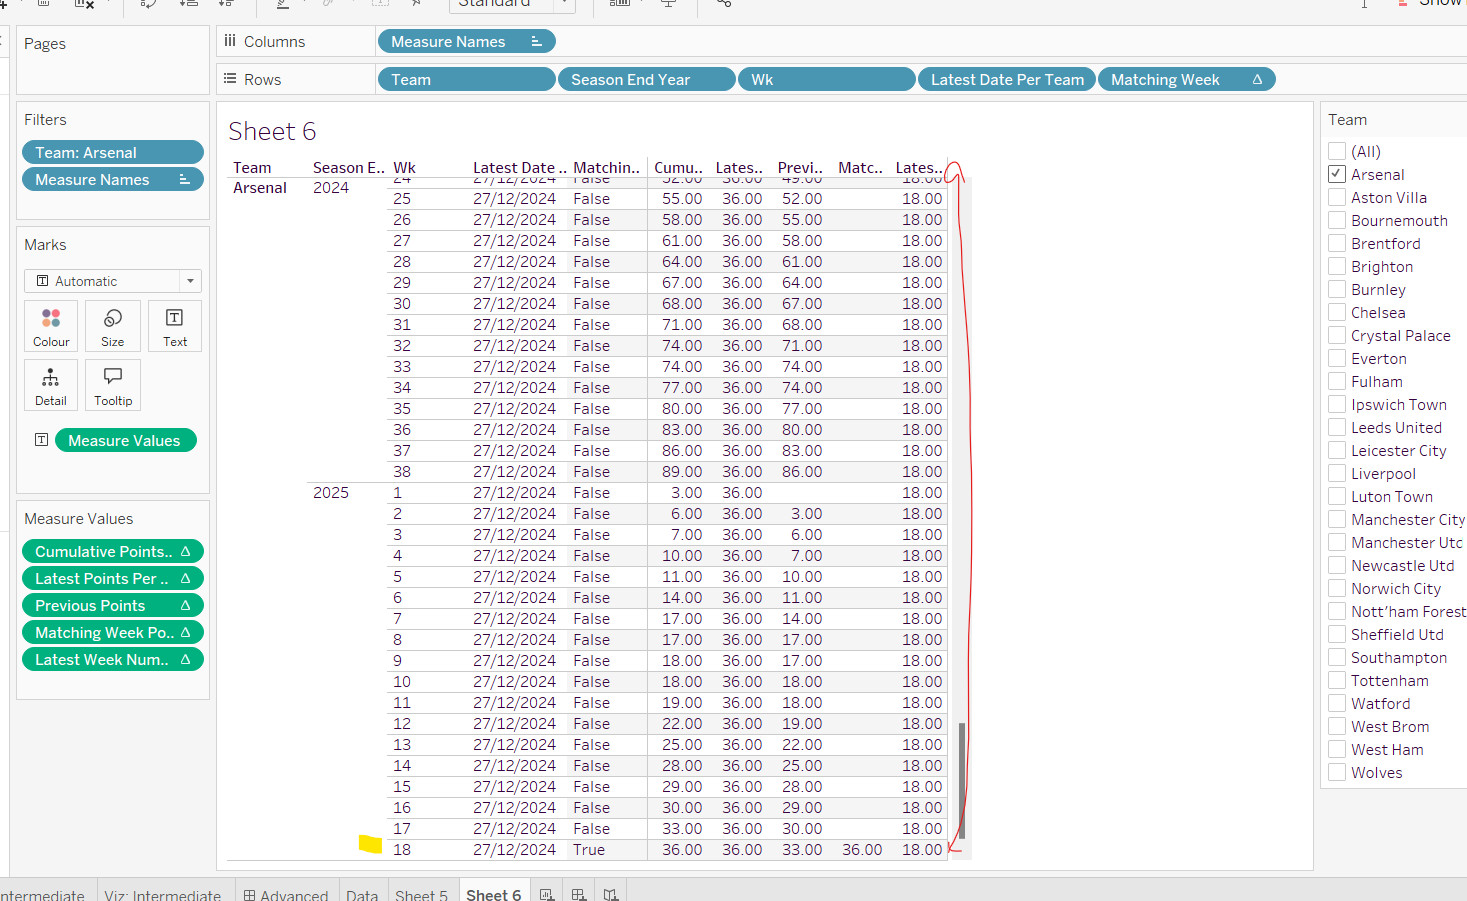The width and height of the screenshot is (1467, 901).
Task: Switch to the Sheet 5 tab
Action: pos(421,894)
